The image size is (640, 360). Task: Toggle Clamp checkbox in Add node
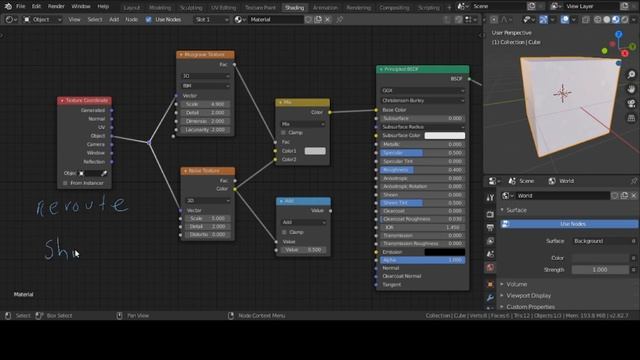tap(284, 232)
